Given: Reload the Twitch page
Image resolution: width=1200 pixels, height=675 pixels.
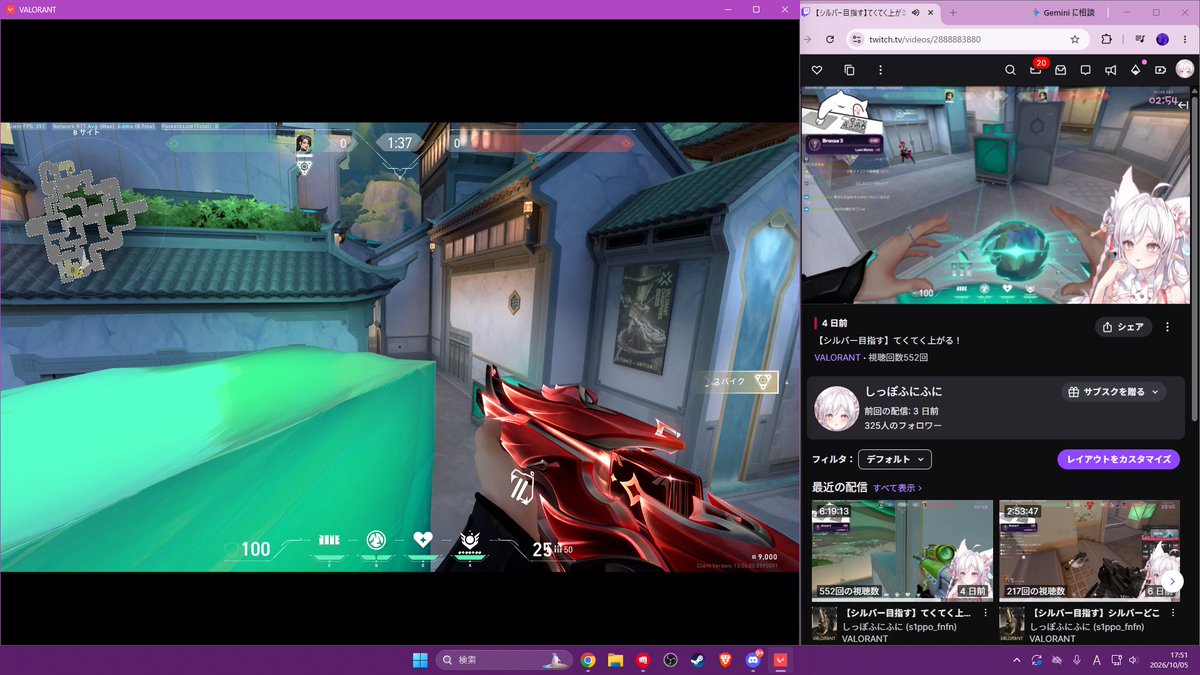Looking at the screenshot, I should 830,39.
